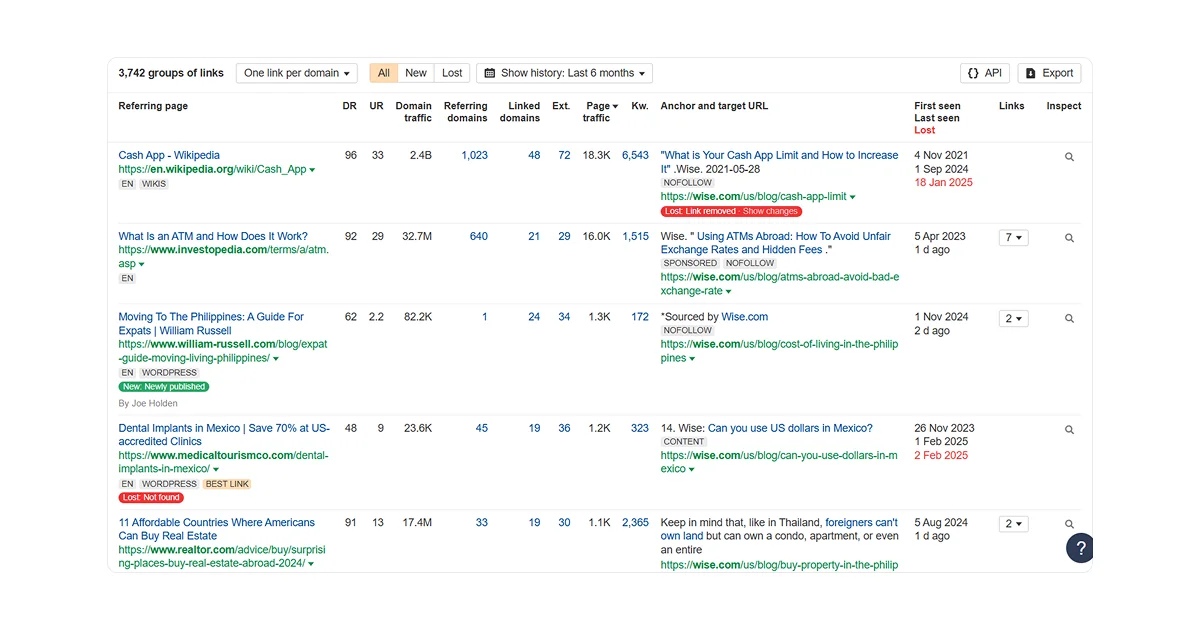Screen dimensions: 1200x630
Task: Inspect the Investopedia ATM row
Action: pos(1069,238)
